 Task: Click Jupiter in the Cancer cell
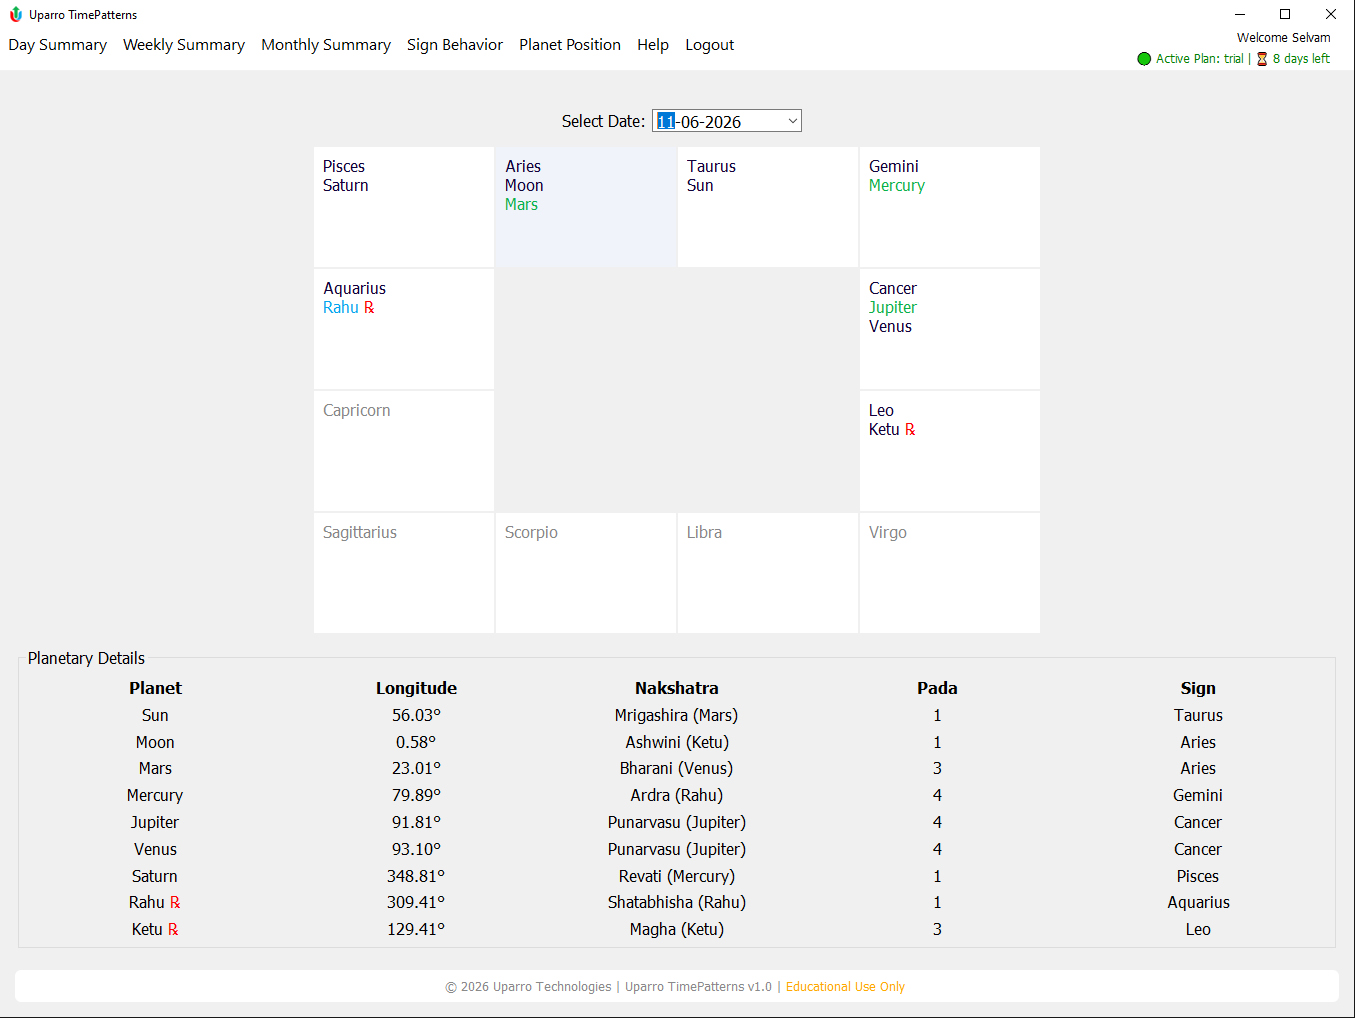(893, 307)
